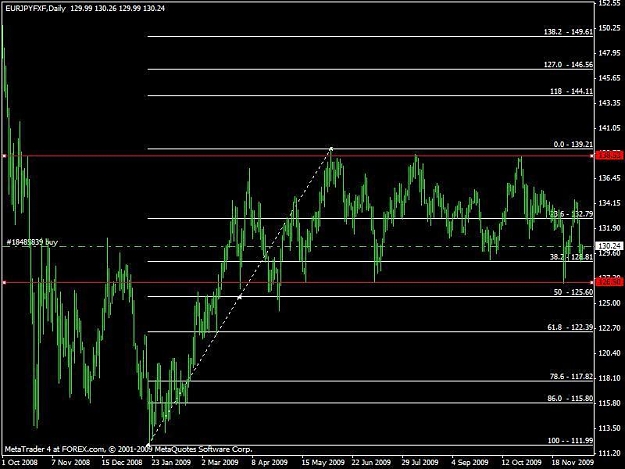Select the Fibonacci midpoint handle on dotted trendline
This screenshot has height=469, width=625.
tap(239, 297)
